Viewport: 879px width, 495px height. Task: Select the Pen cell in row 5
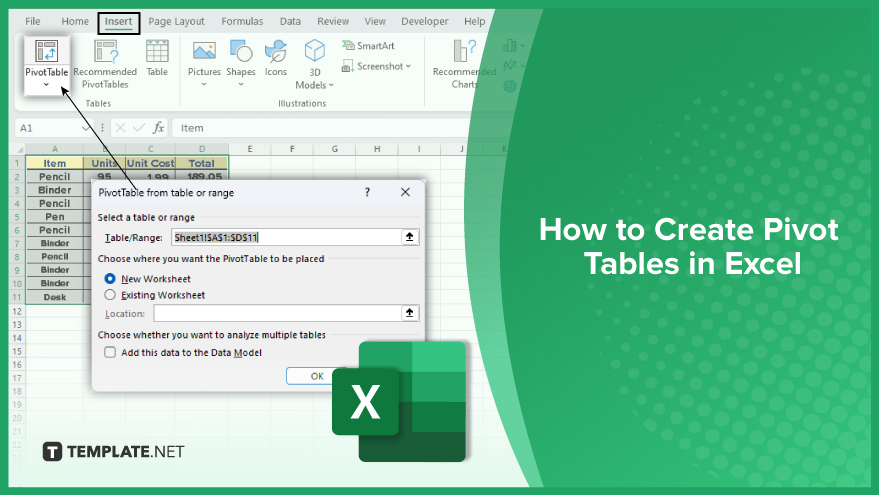[54, 216]
